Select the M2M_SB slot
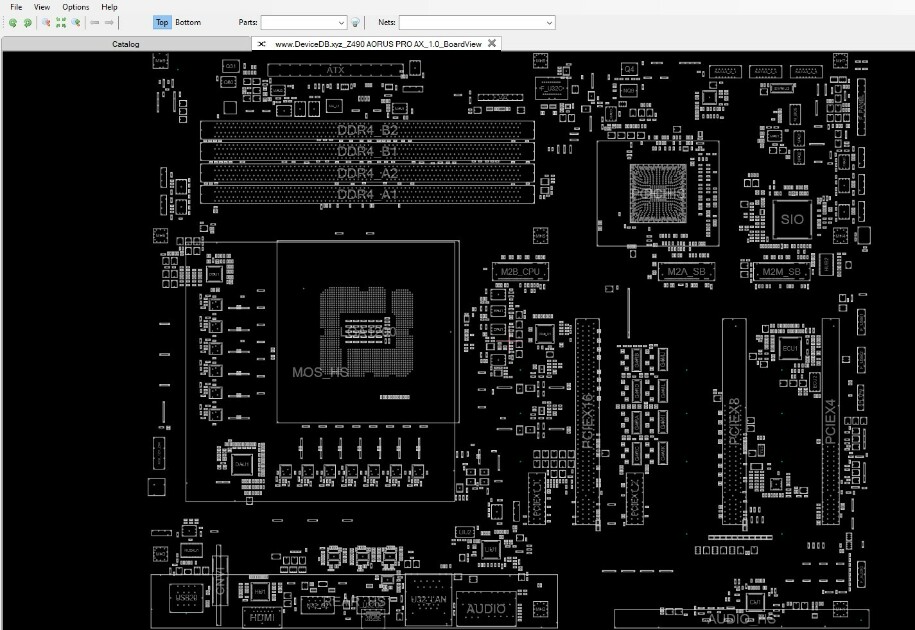The width and height of the screenshot is (915, 630). click(781, 272)
